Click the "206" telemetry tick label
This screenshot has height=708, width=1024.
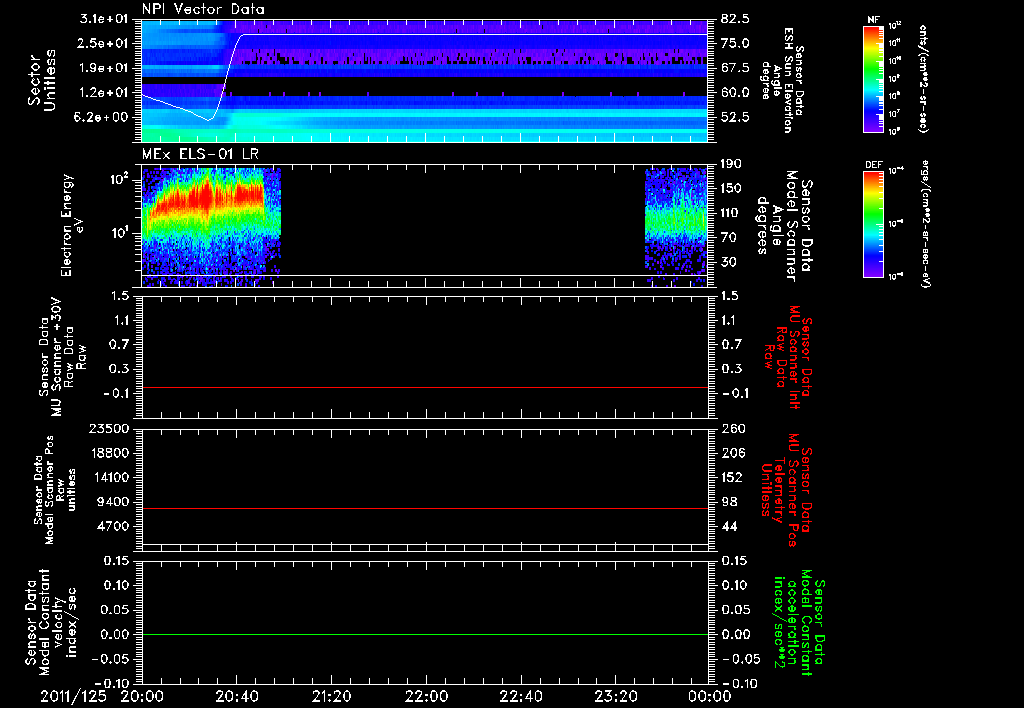(731, 453)
